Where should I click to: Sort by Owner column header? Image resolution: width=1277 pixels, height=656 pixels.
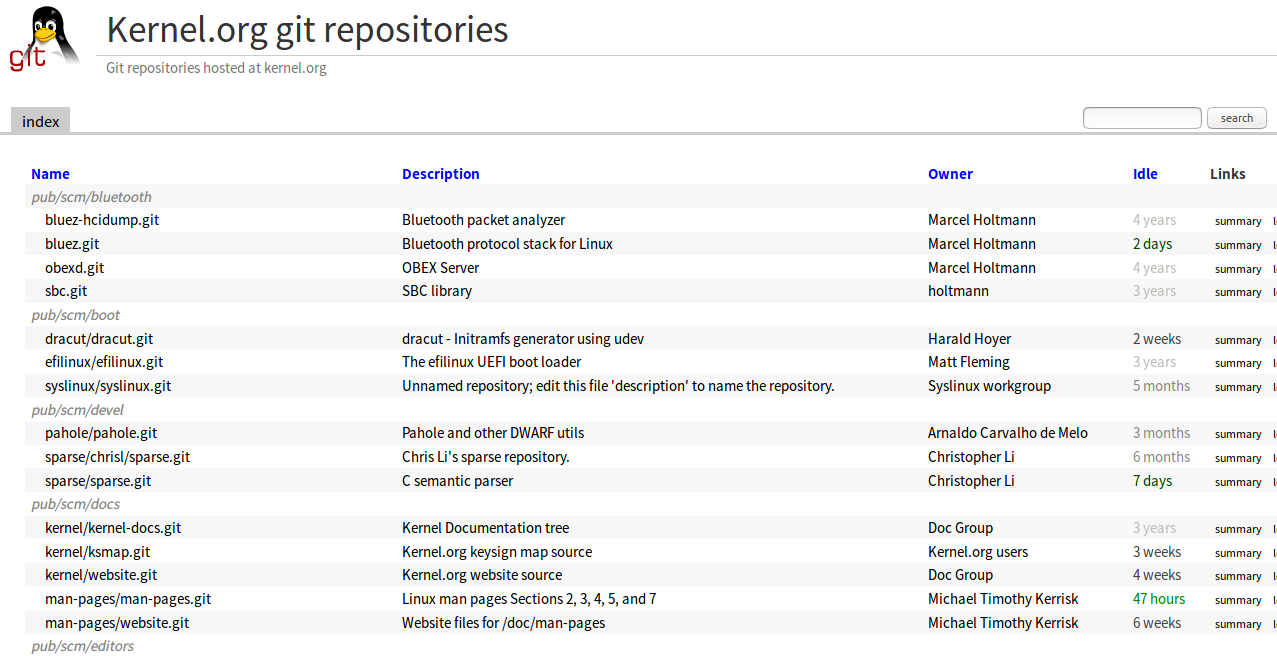pos(950,174)
